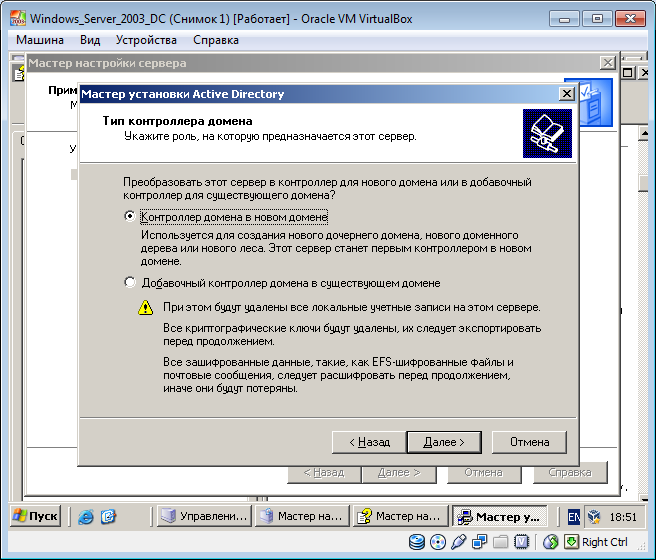Click the Тип контроллера домена heading
This screenshot has width=656, height=560.
point(177,121)
